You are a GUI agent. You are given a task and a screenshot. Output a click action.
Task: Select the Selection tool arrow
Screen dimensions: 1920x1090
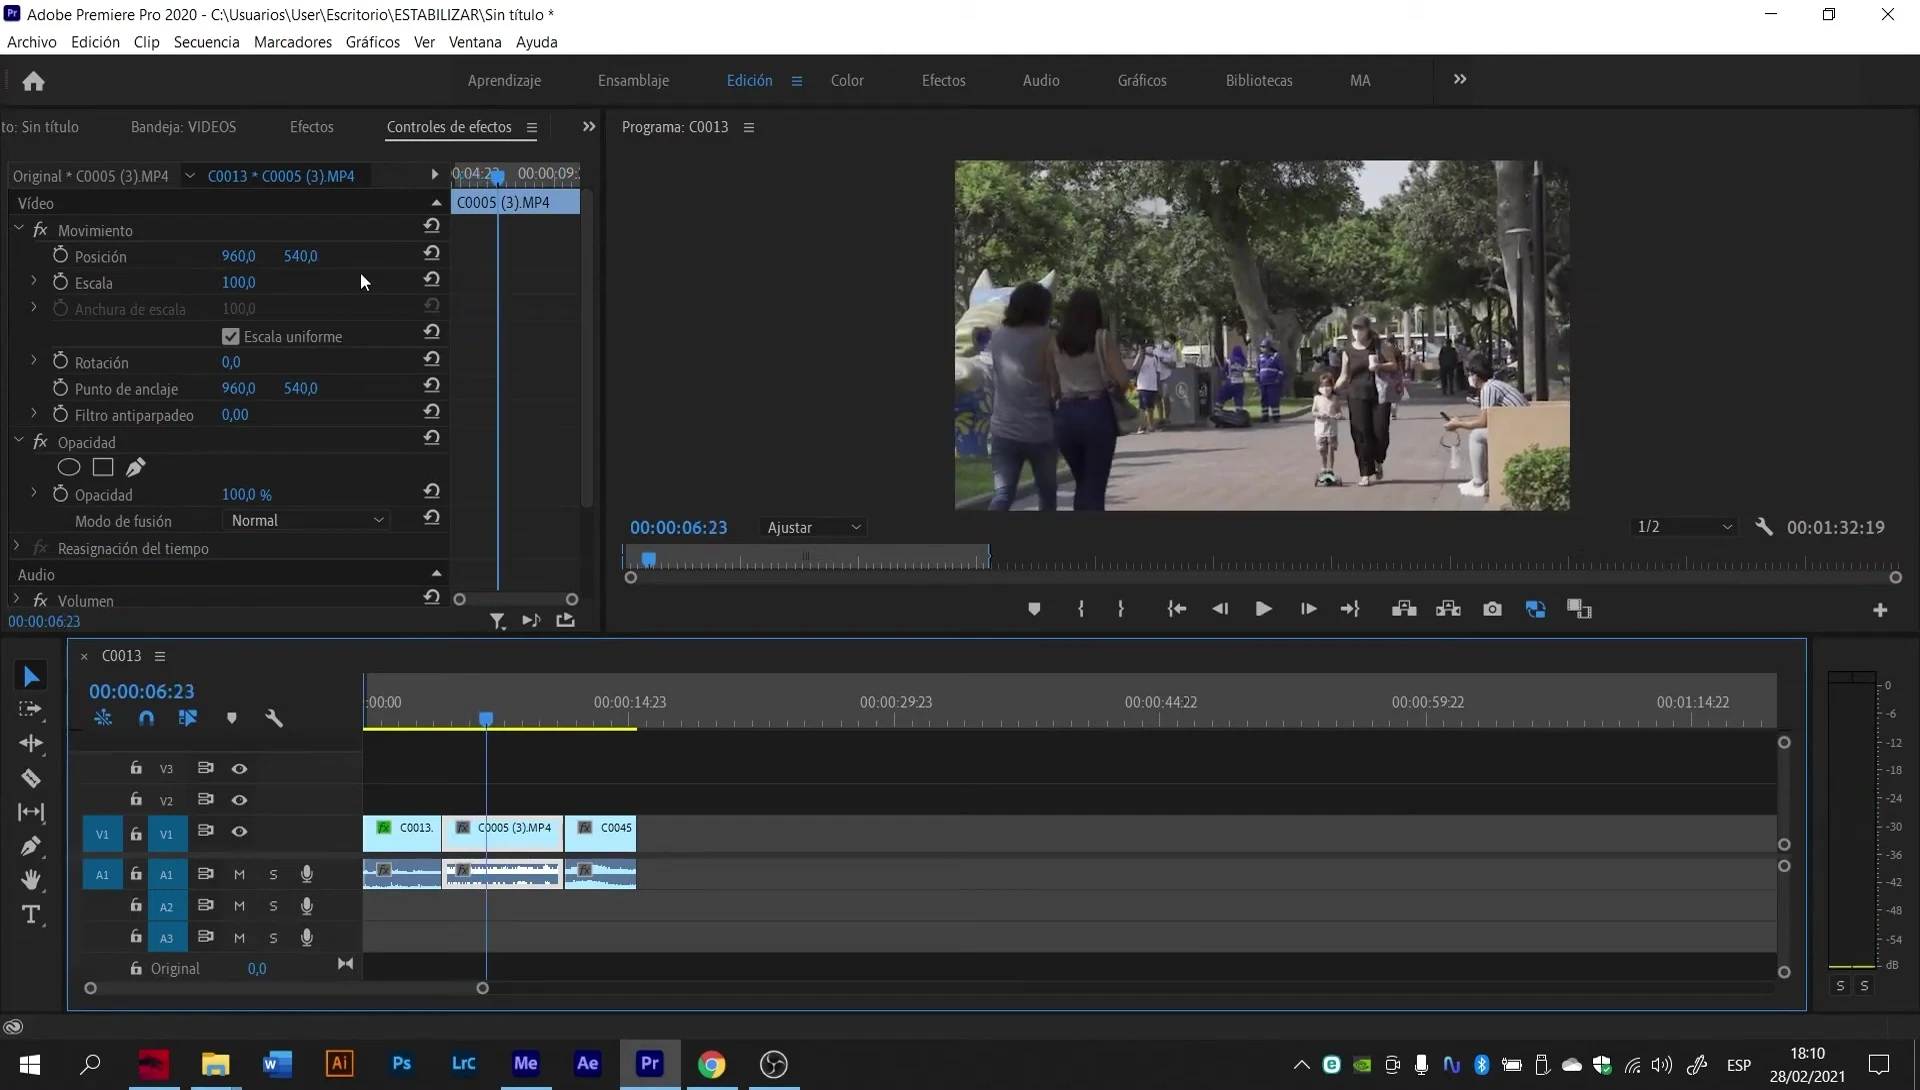31,677
